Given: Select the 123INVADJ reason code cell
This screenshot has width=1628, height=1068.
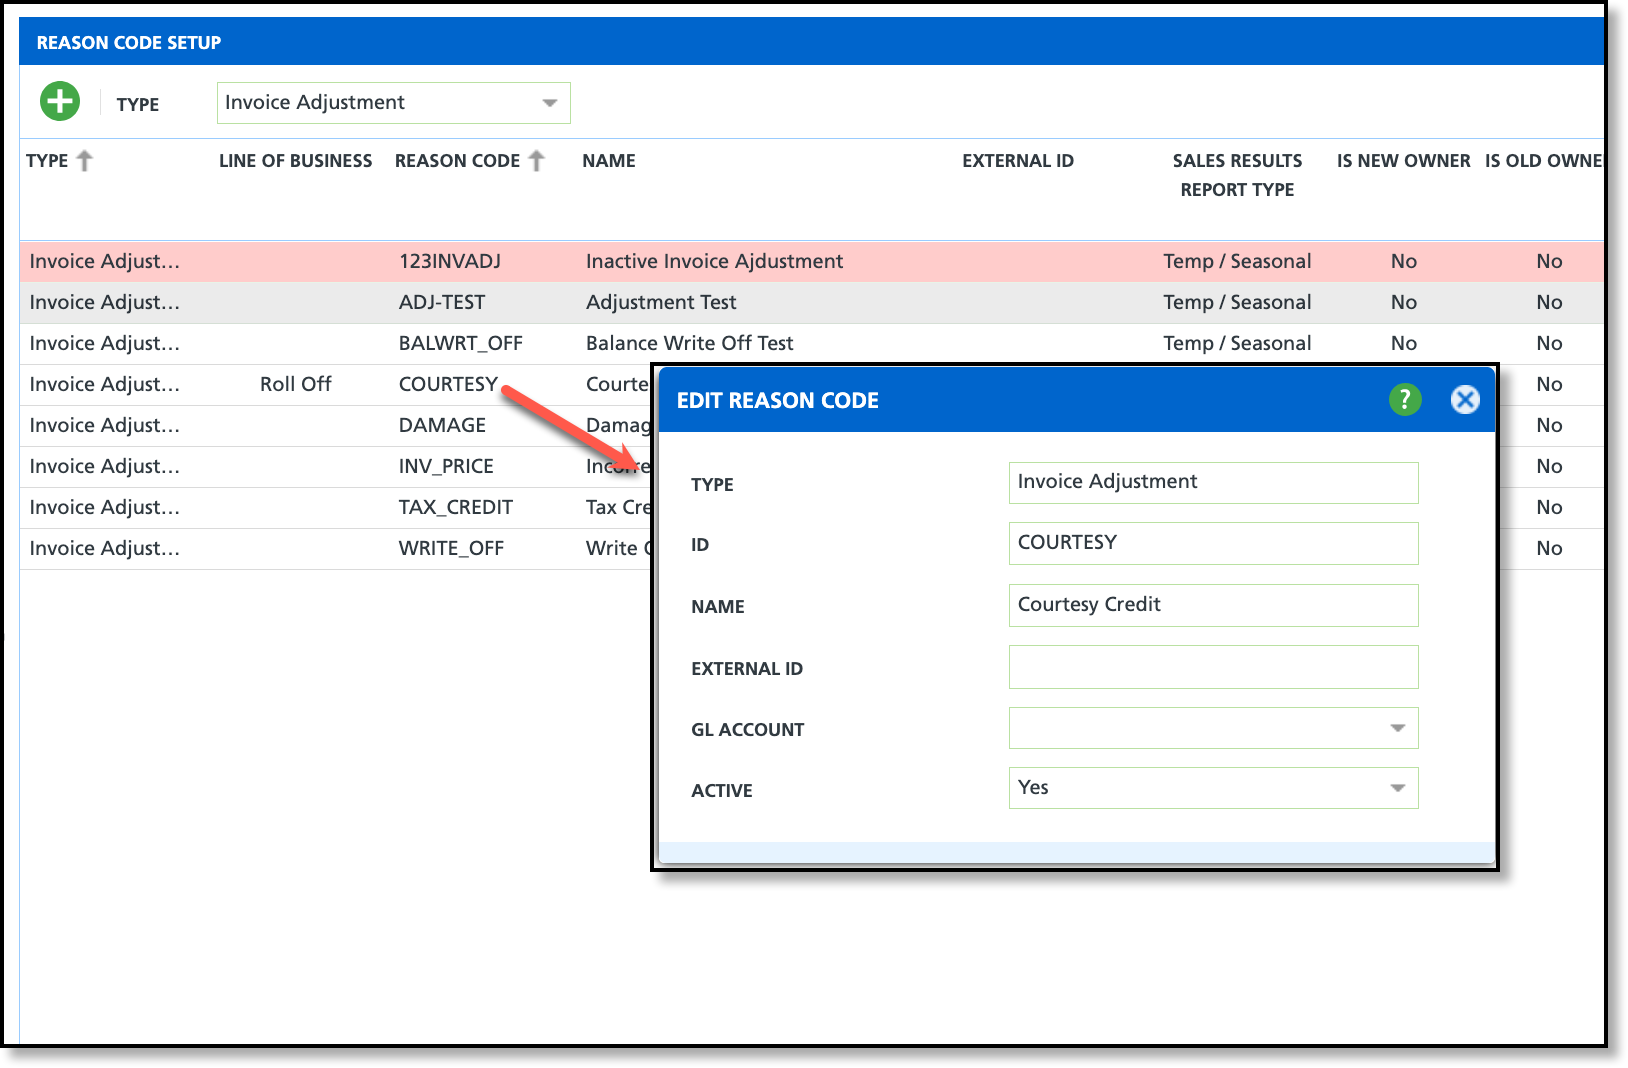Looking at the screenshot, I should (x=450, y=261).
